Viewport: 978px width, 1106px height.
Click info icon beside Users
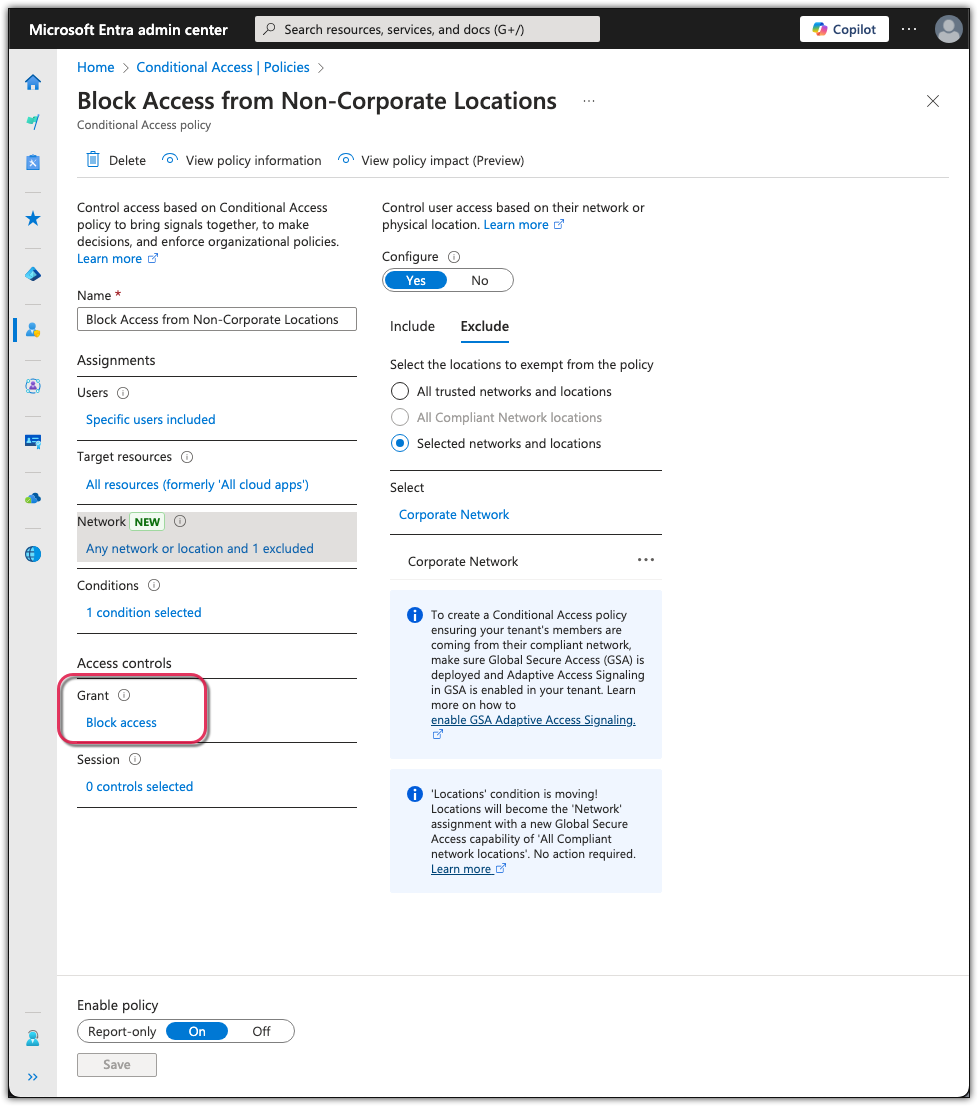pos(123,393)
